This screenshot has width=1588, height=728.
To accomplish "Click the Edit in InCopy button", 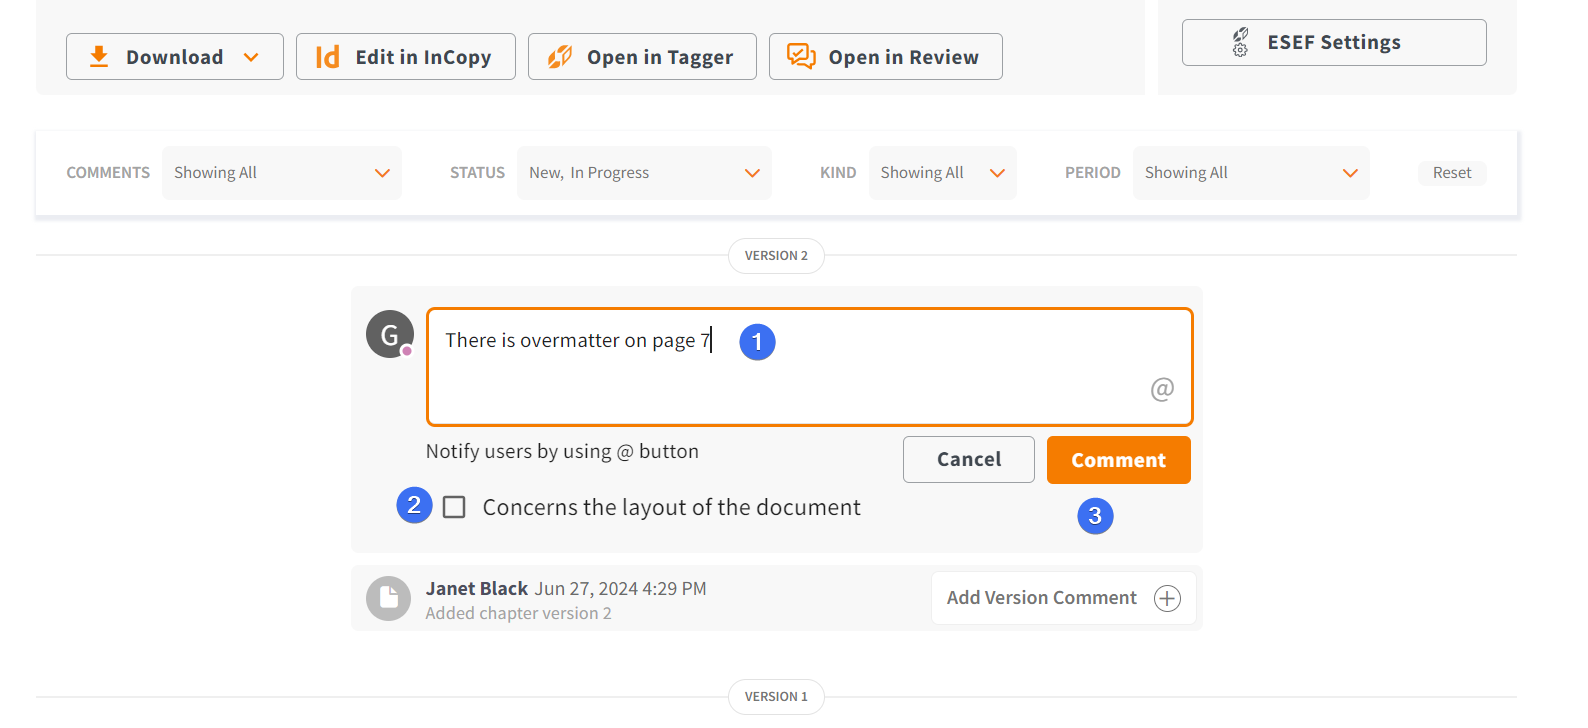I will pos(406,57).
